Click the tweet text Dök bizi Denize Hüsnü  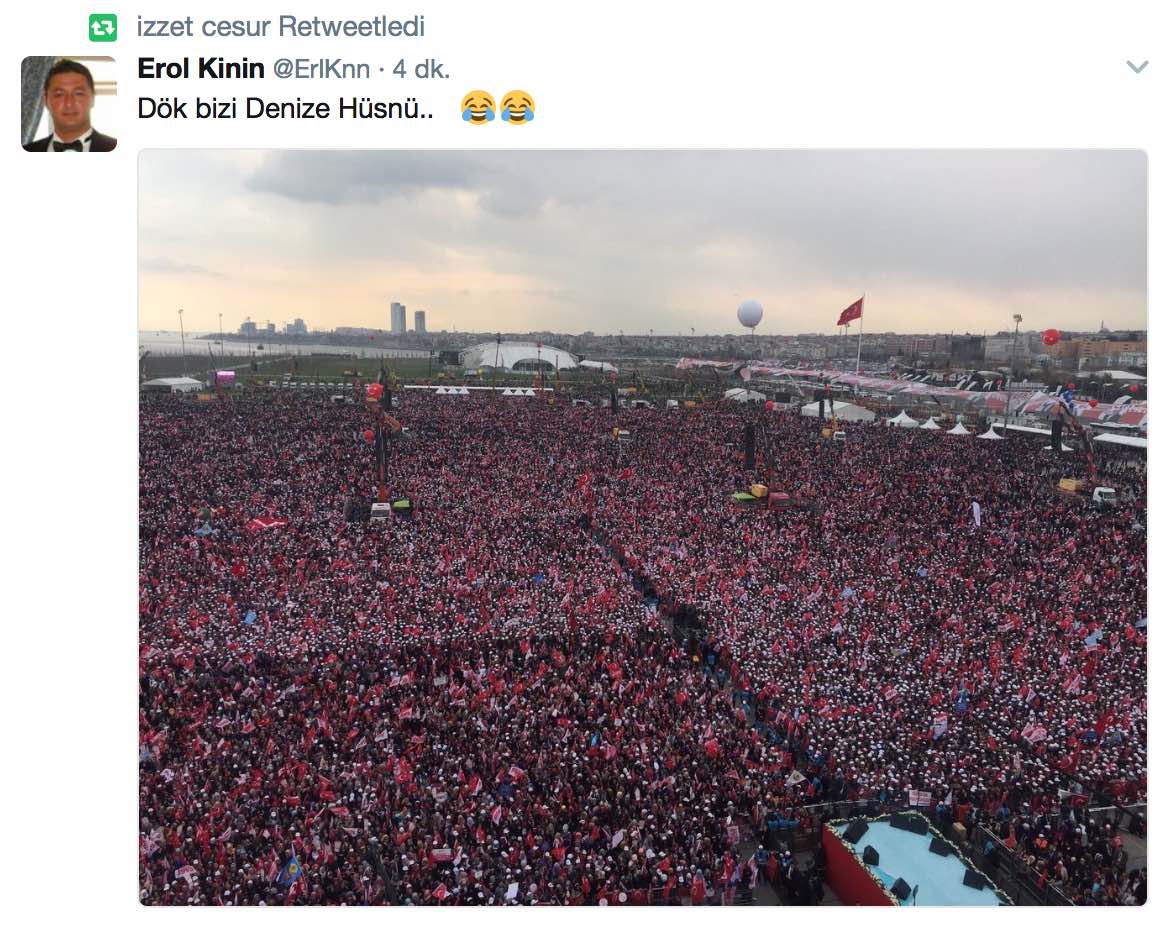click(285, 108)
